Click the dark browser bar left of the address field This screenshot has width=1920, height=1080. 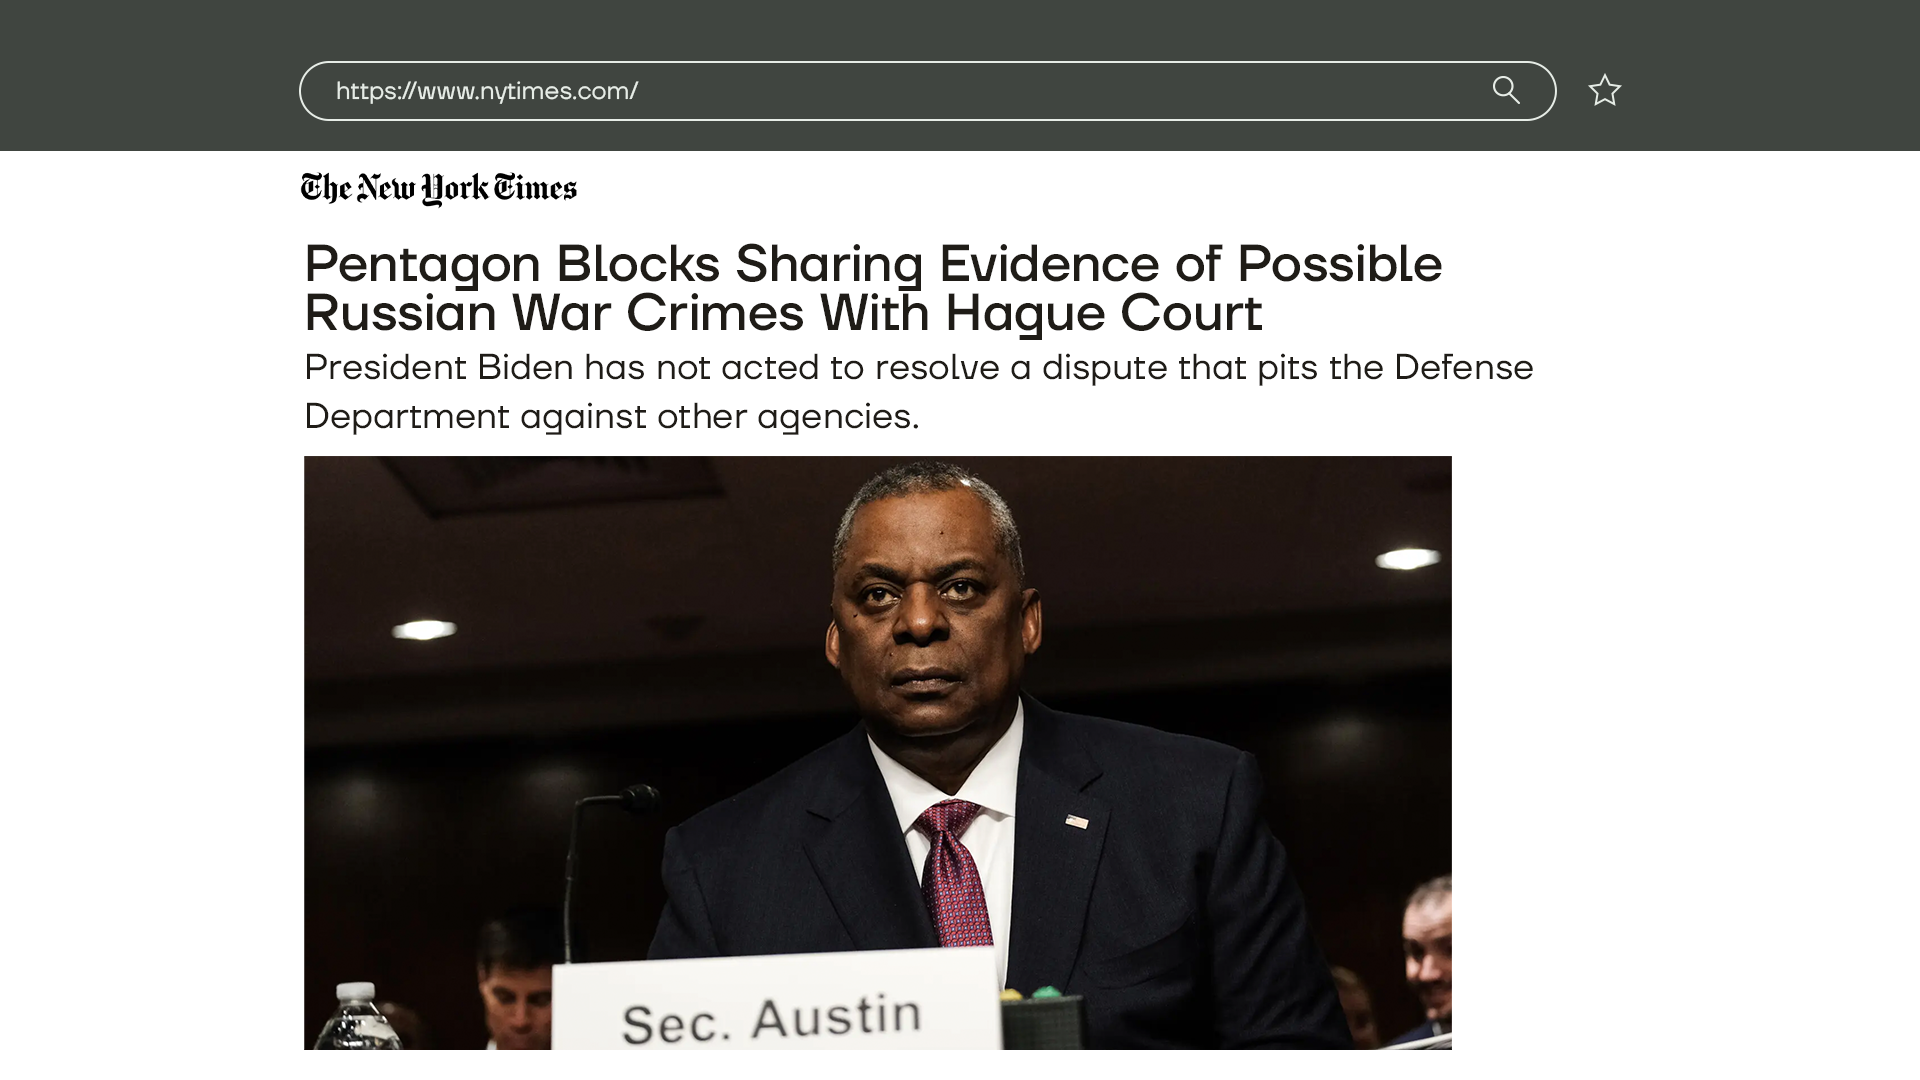pos(149,76)
